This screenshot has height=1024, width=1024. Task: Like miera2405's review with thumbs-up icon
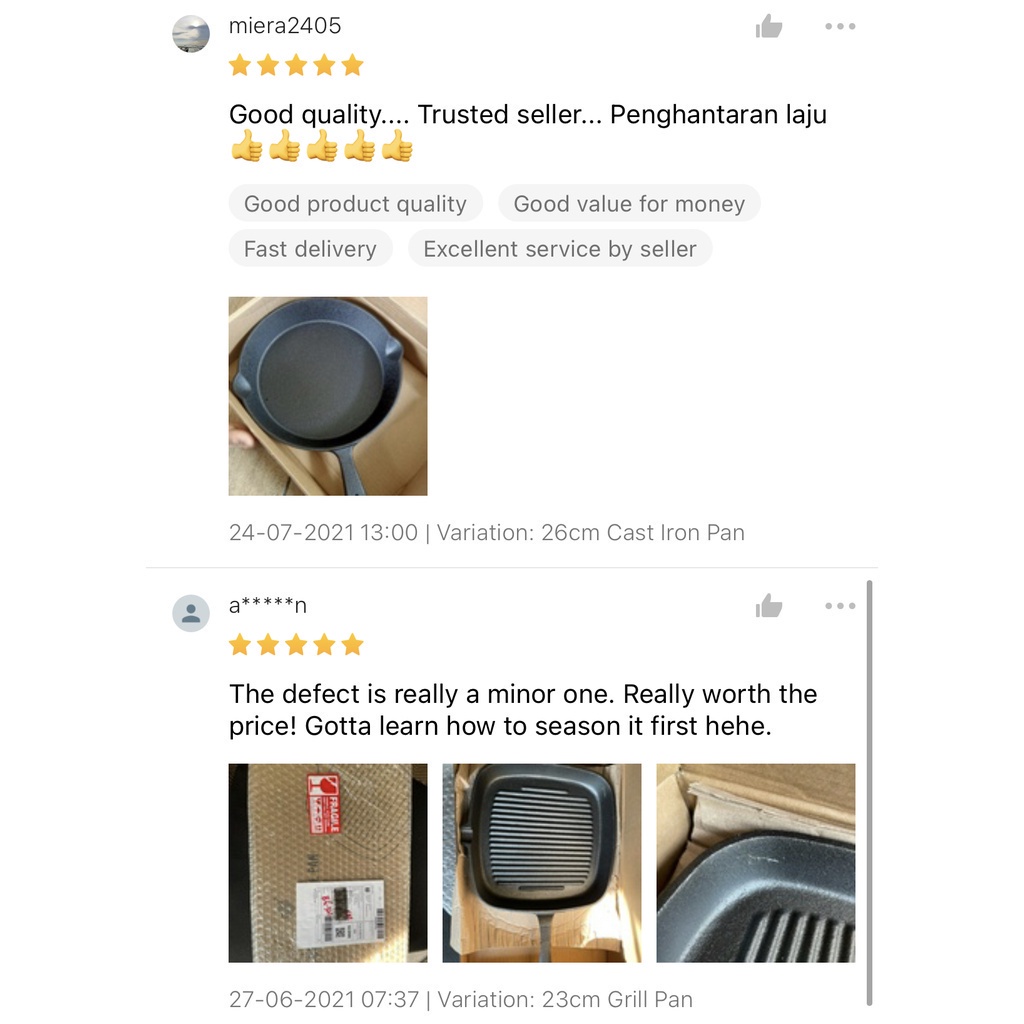coord(769,27)
